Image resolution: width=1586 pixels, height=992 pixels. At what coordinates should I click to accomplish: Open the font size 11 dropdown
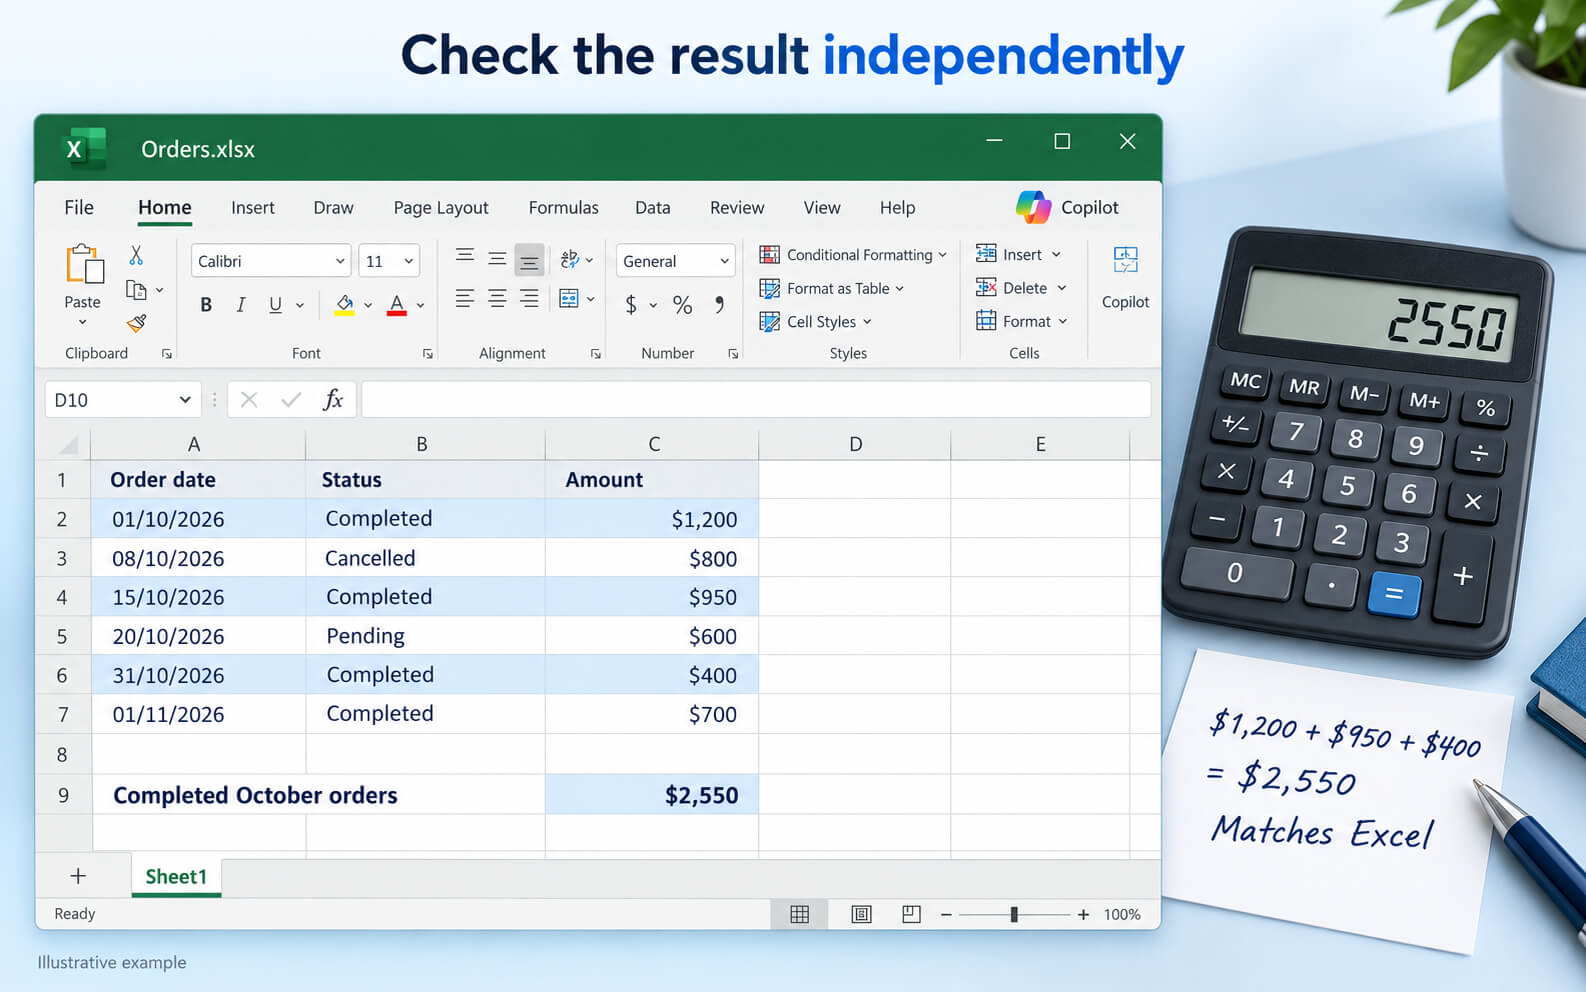[x=389, y=261]
